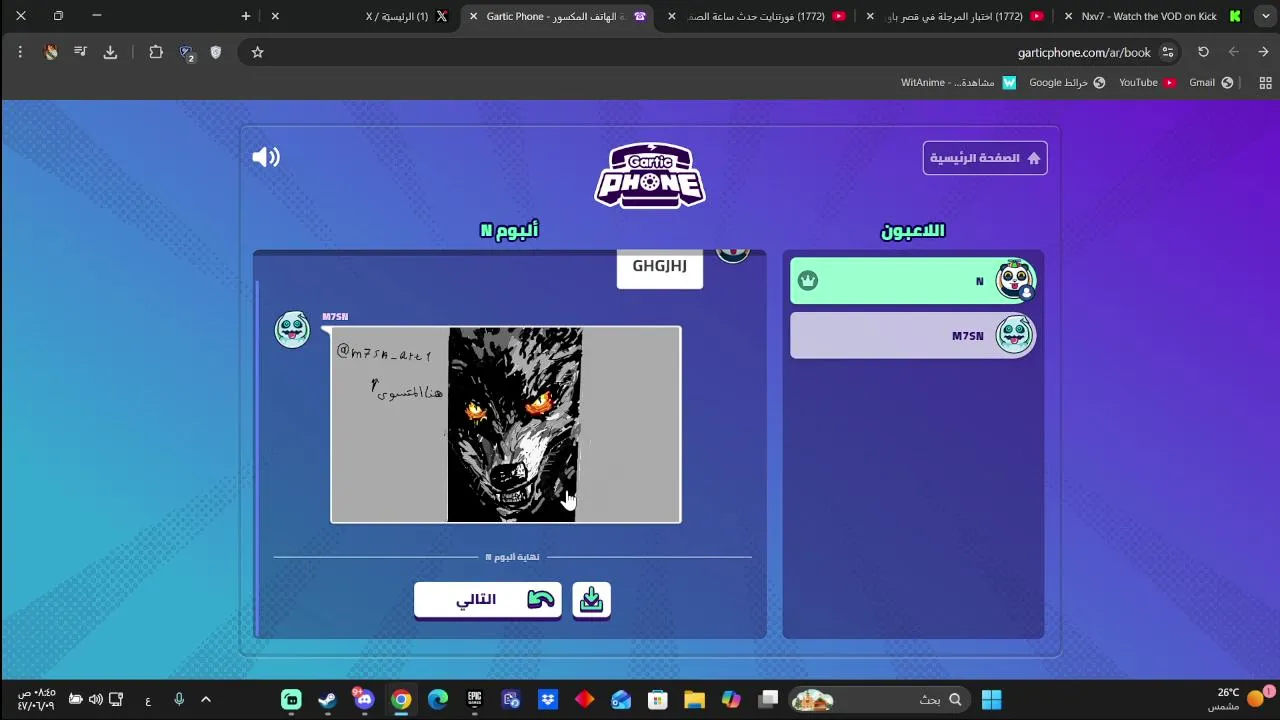
Task: Open the weather widget showing 26°C
Action: 1239,698
